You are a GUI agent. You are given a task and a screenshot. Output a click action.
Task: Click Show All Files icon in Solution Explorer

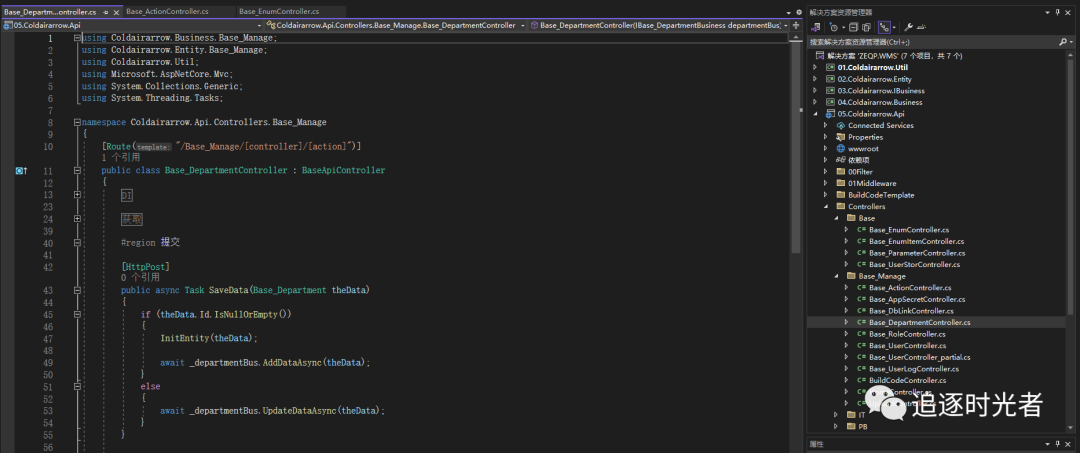(866, 28)
